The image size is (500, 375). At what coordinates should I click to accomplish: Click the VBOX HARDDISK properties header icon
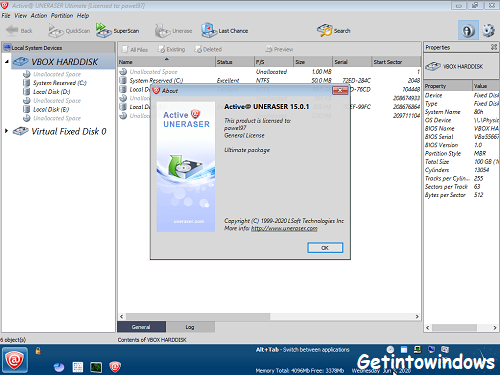pos(433,66)
